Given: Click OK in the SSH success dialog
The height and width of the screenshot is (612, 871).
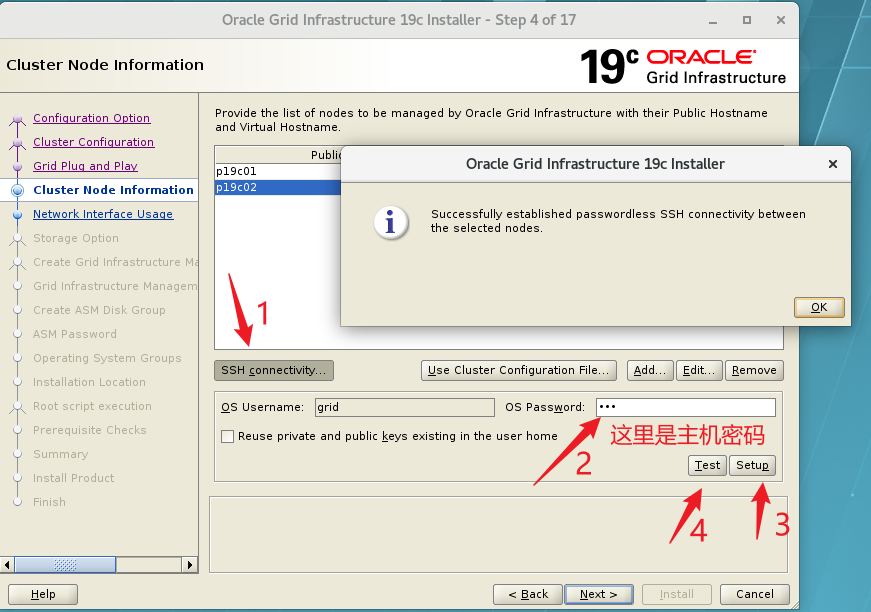Looking at the screenshot, I should click(x=819, y=307).
